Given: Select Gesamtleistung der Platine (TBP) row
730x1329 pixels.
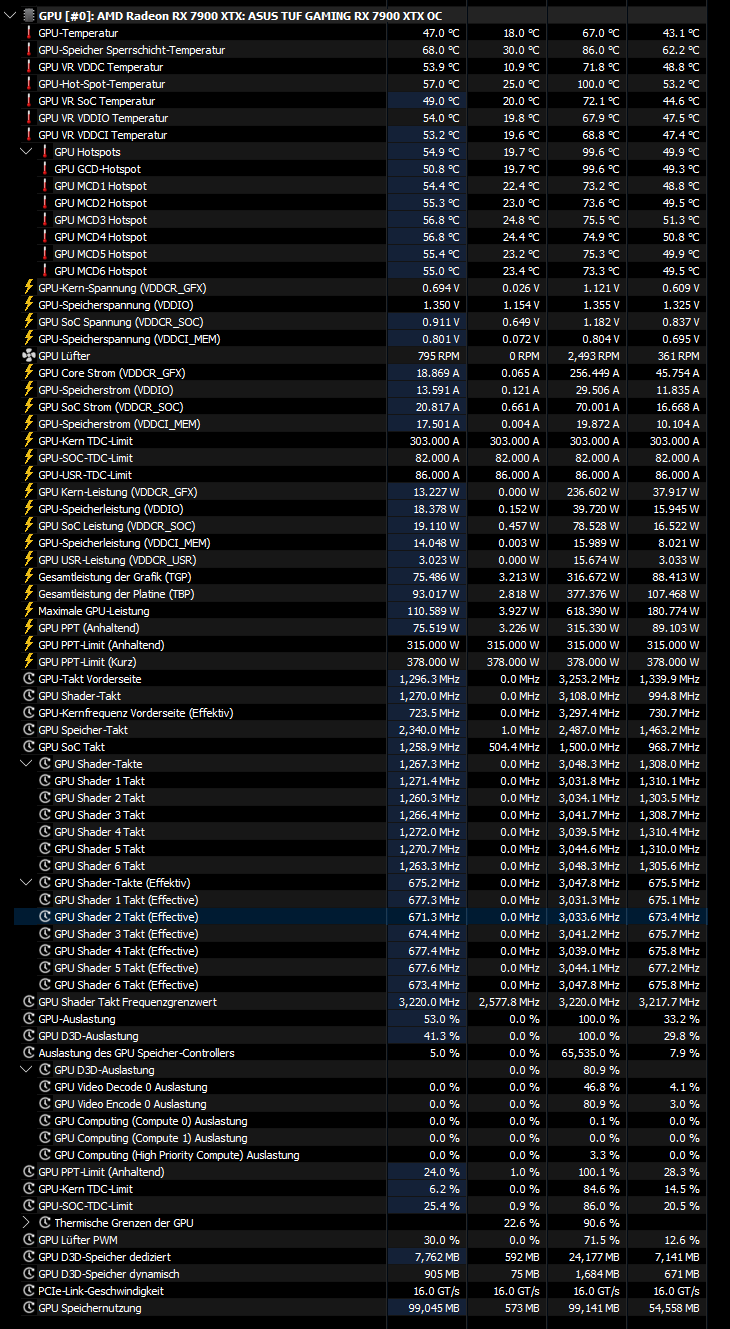Looking at the screenshot, I should point(360,594).
